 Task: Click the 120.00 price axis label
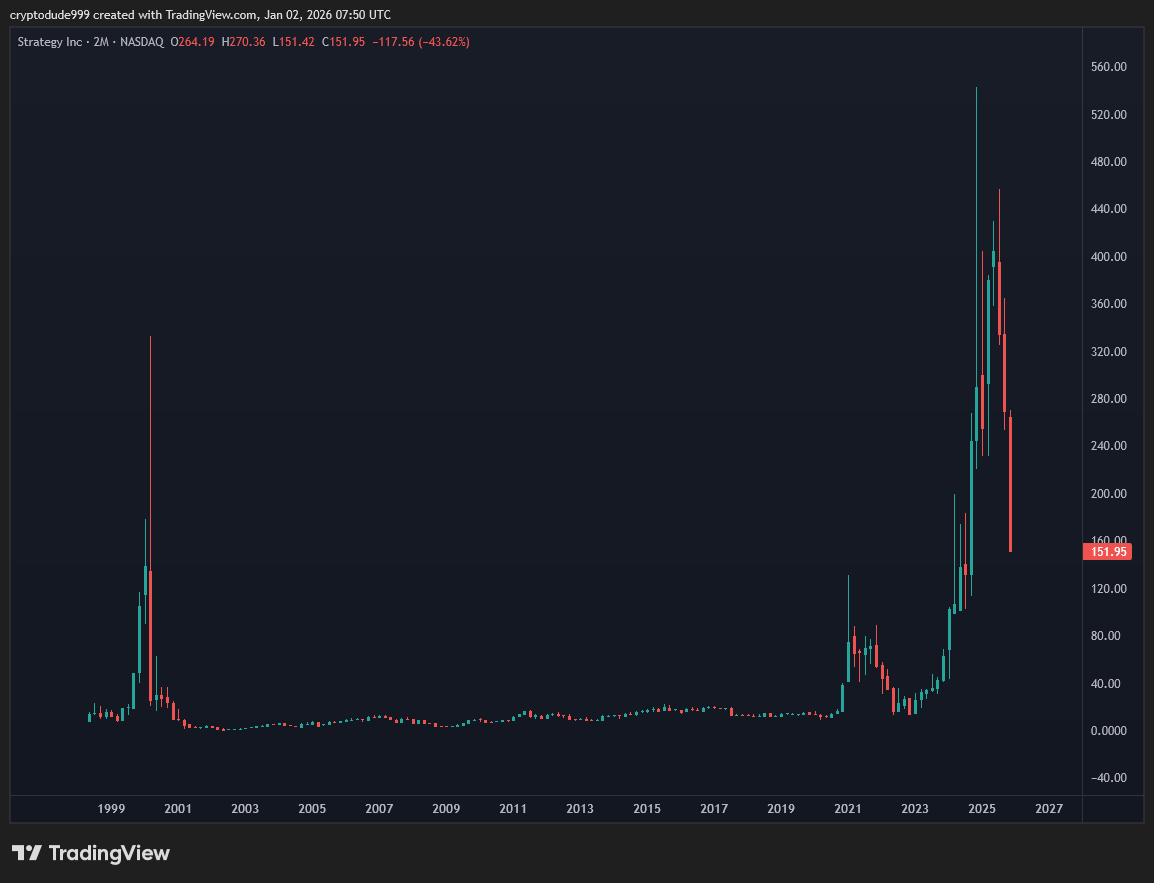[1108, 589]
